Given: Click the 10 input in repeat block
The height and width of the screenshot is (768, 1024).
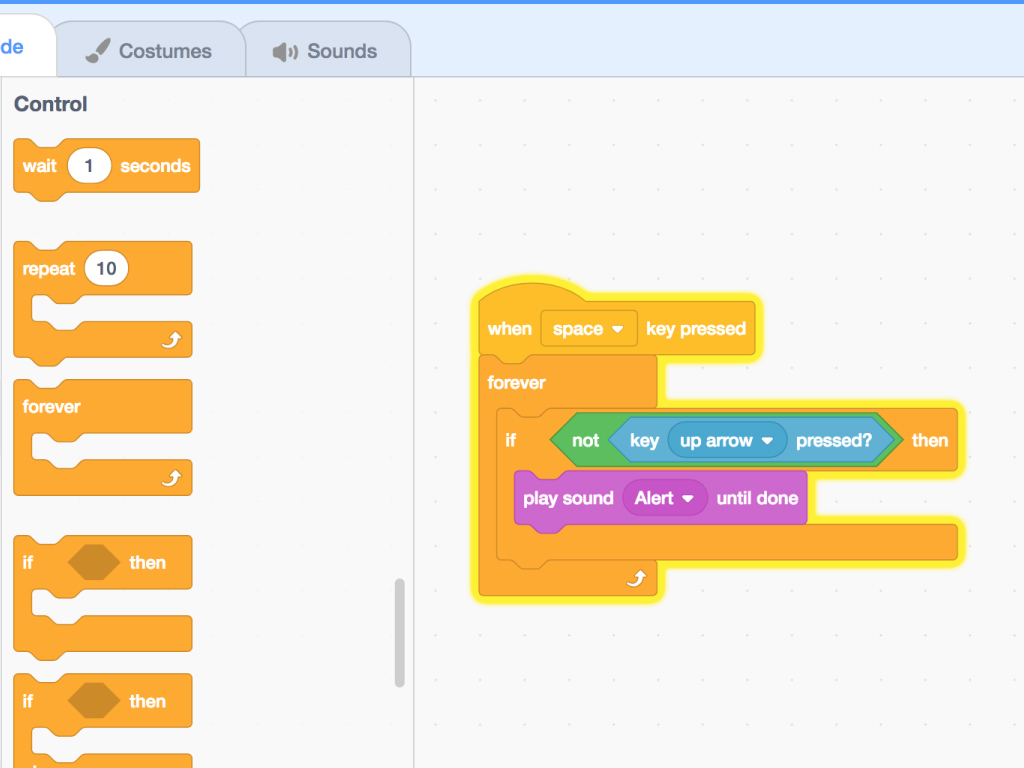Looking at the screenshot, I should [106, 268].
